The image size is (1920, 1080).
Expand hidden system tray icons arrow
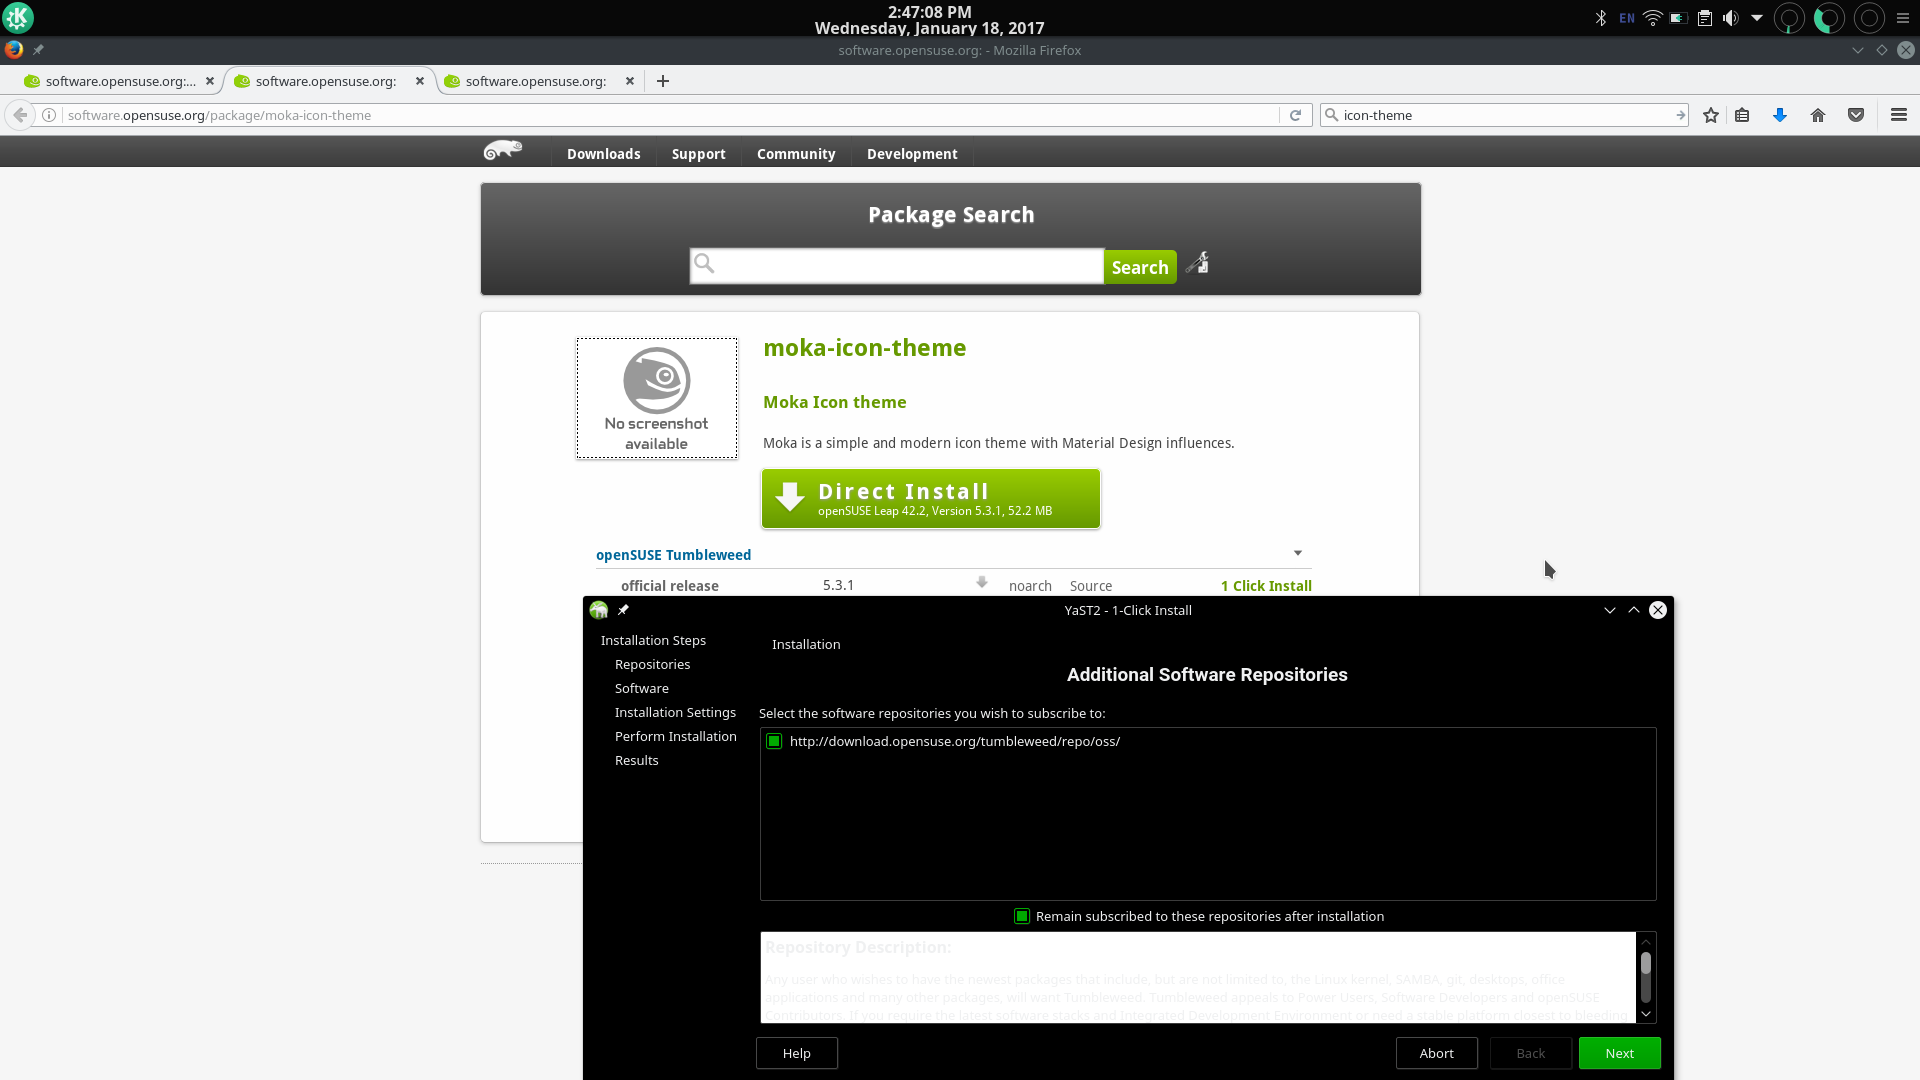(x=1757, y=18)
